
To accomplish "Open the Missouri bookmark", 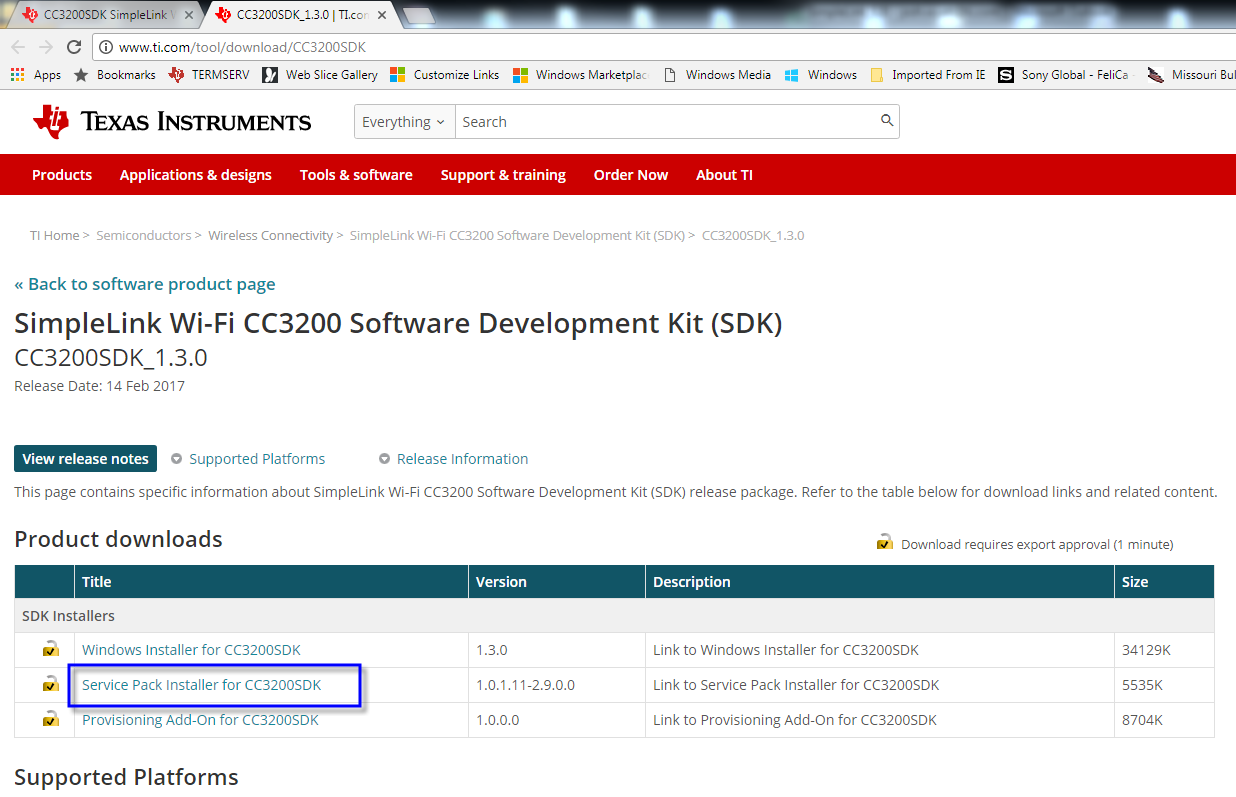I will point(1191,75).
